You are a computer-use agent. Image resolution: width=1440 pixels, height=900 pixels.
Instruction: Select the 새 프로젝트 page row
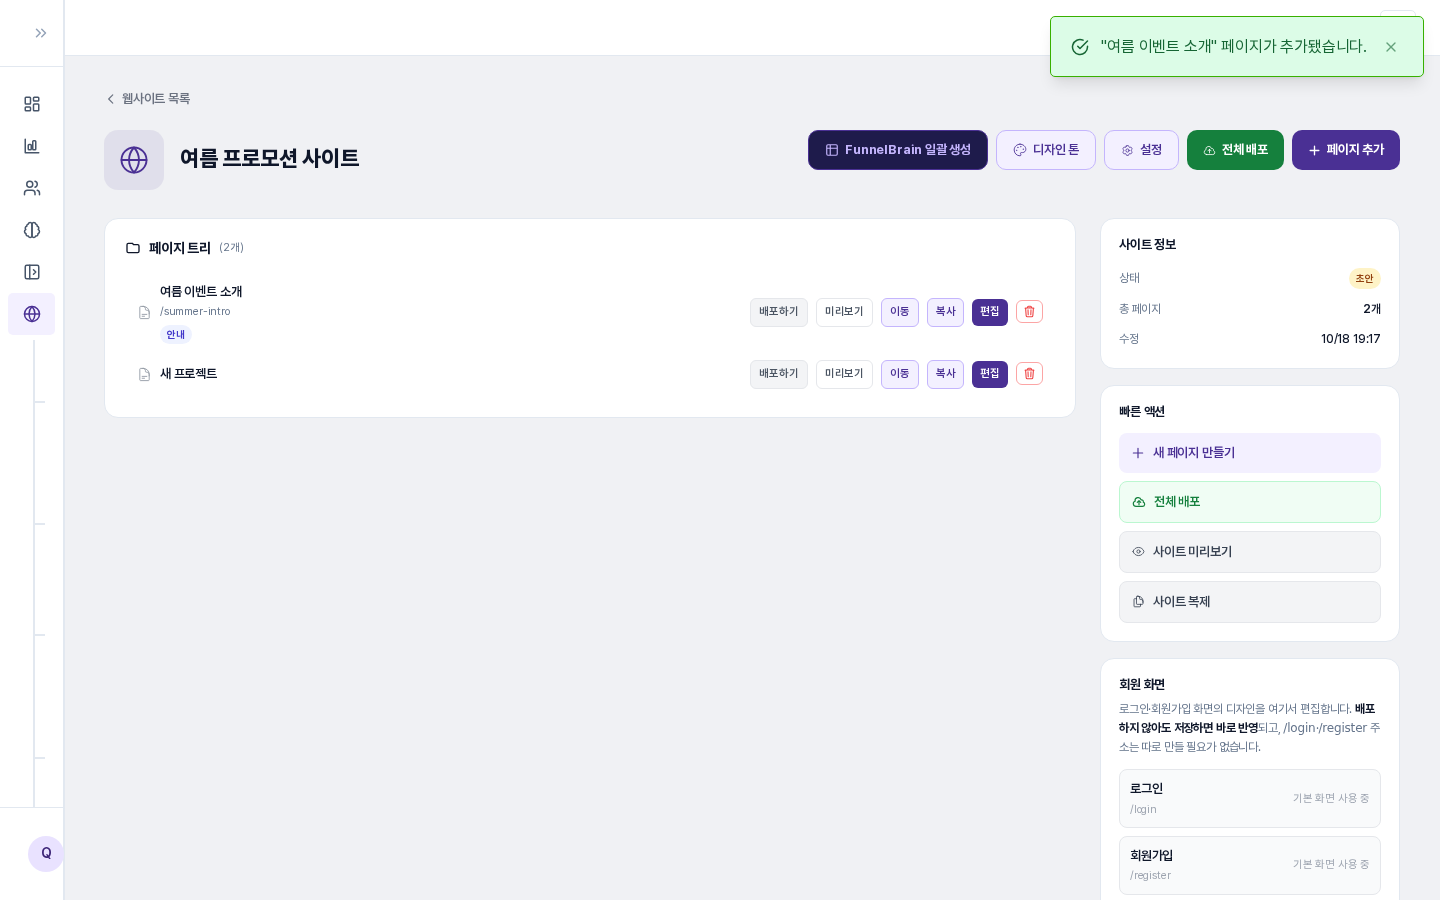pos(590,374)
